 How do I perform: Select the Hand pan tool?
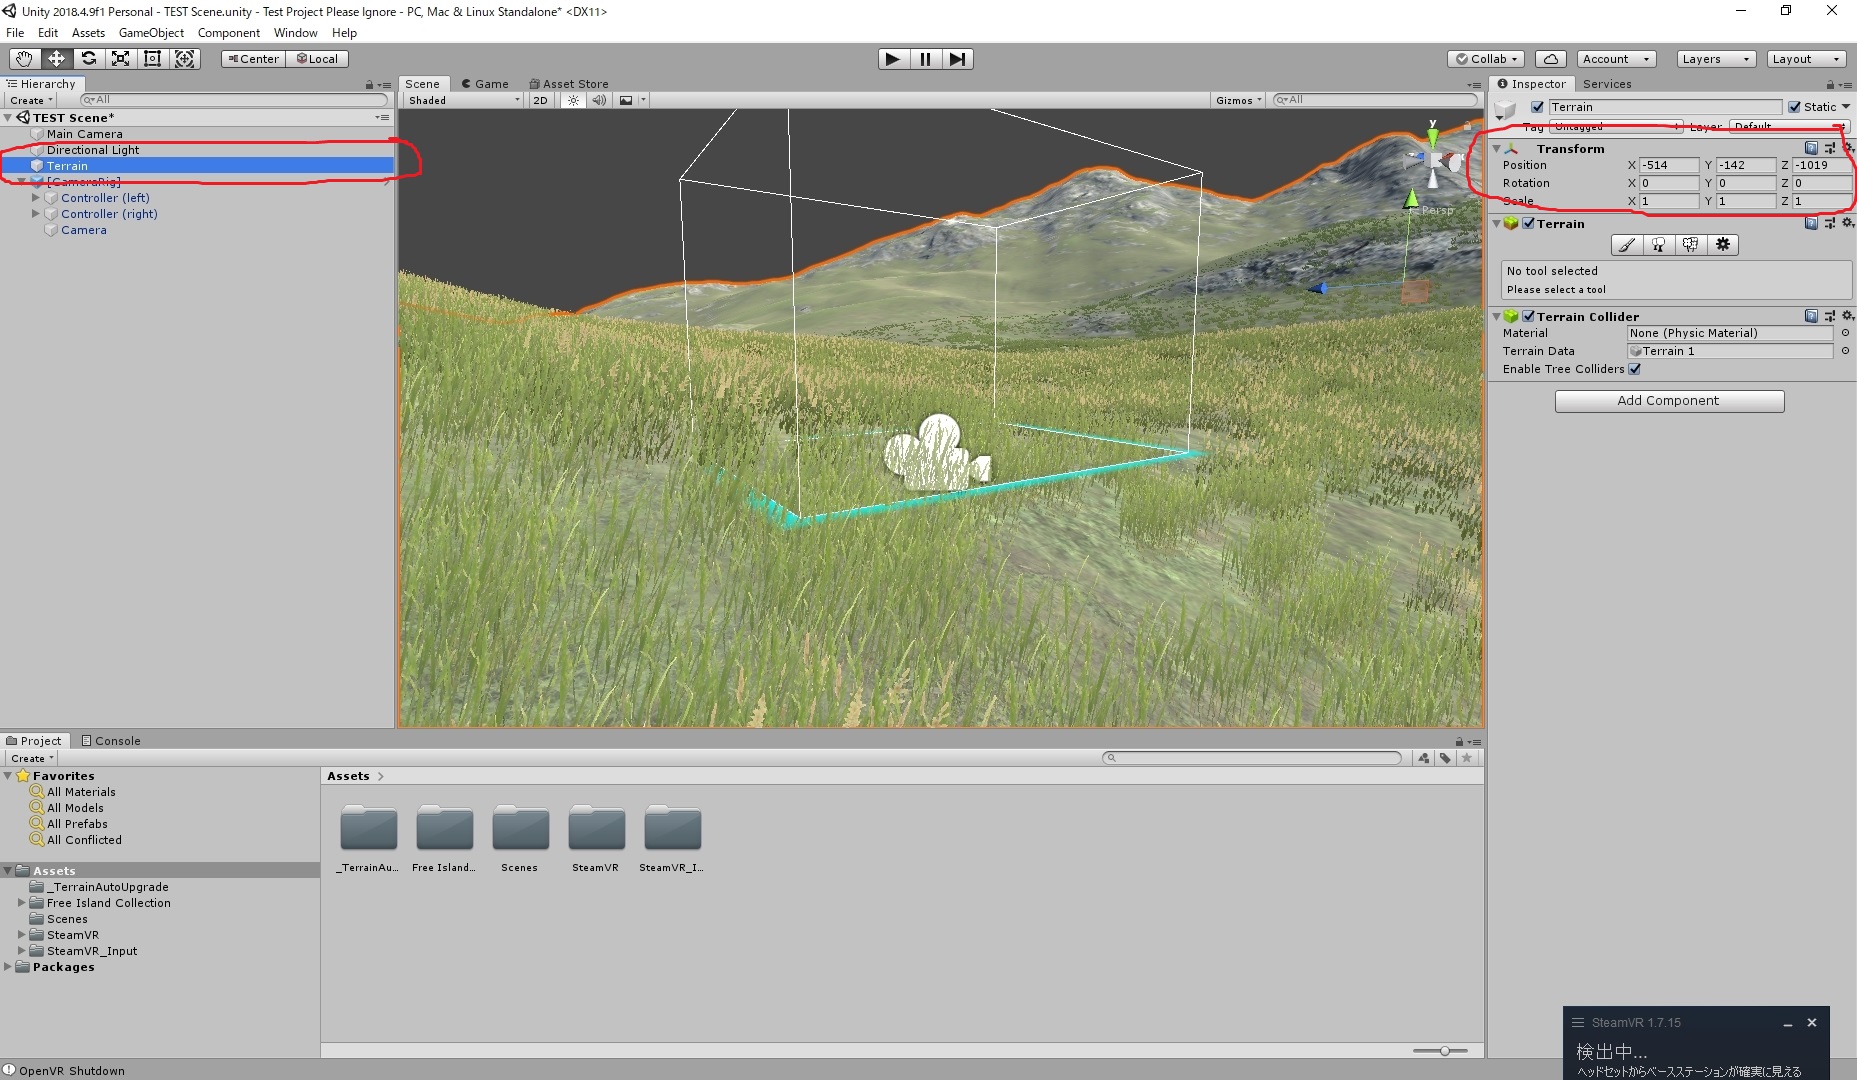point(24,59)
